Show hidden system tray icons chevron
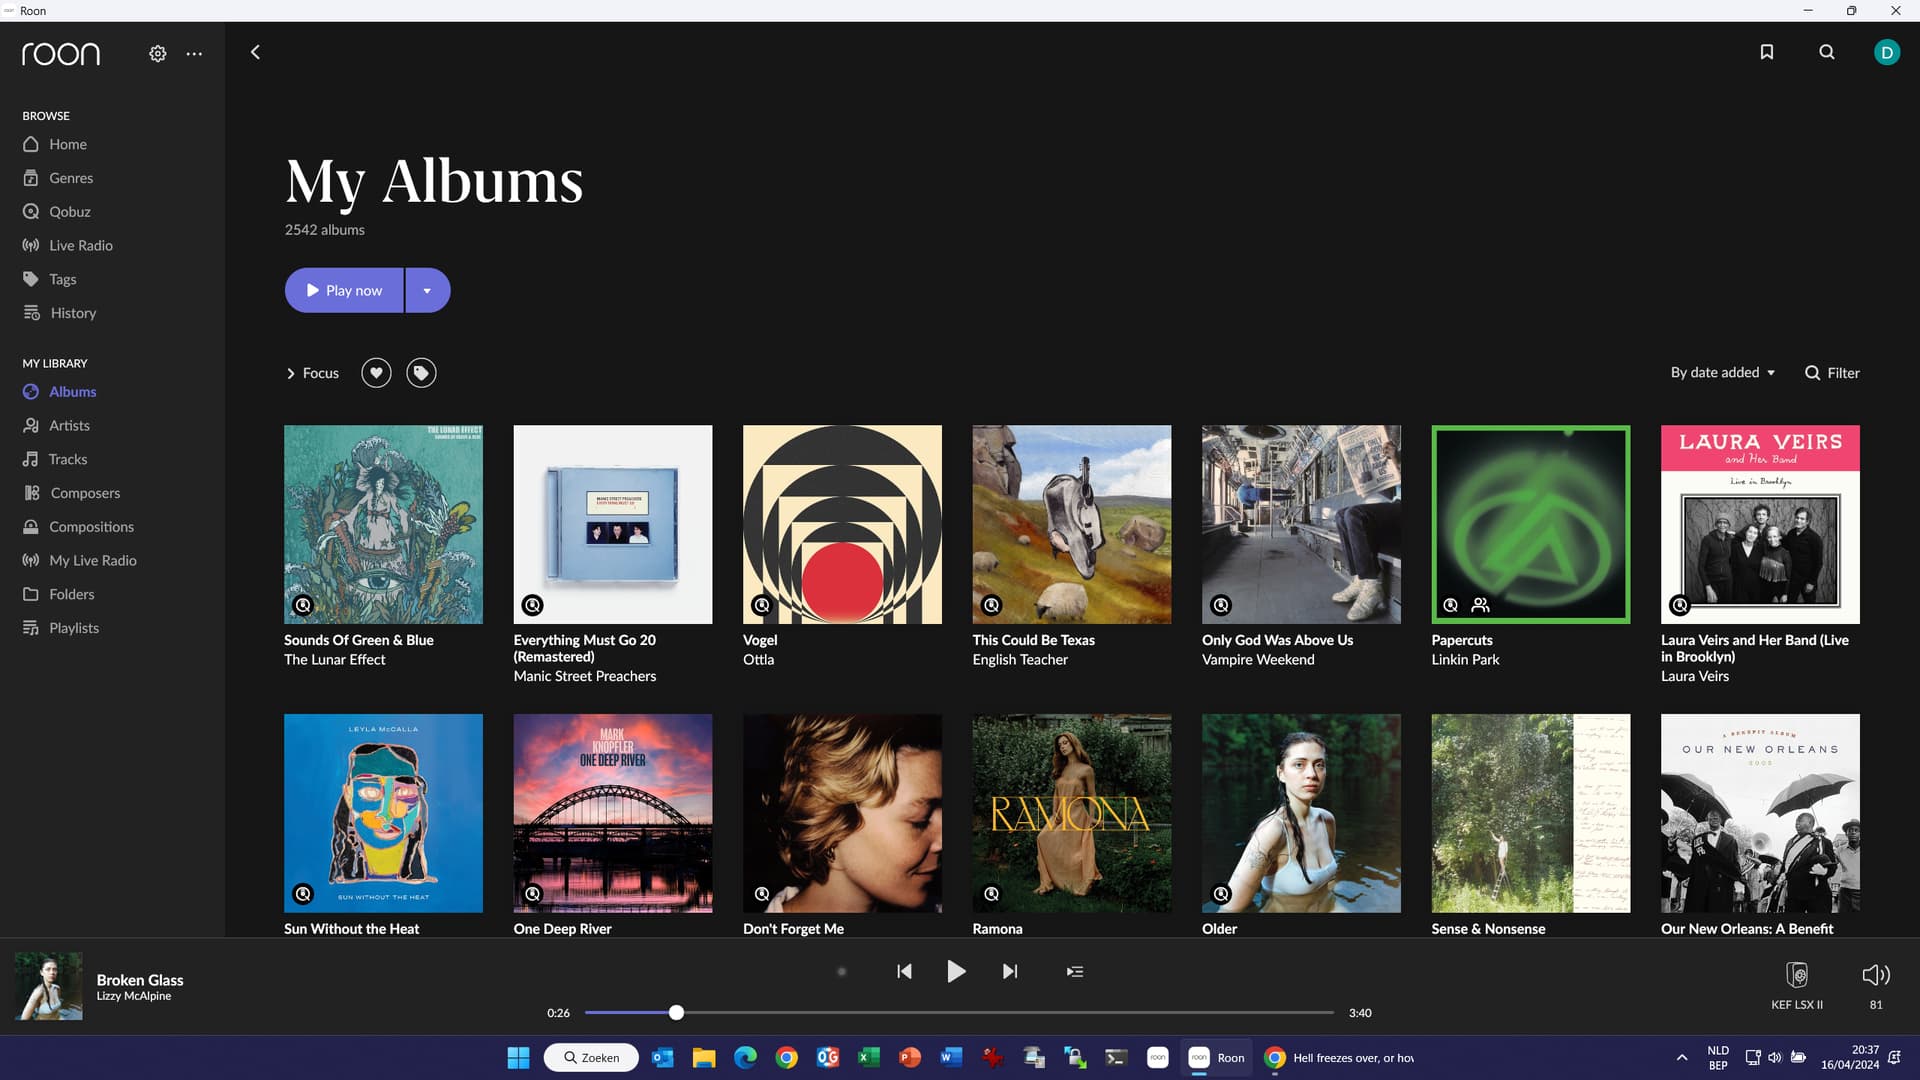1920x1080 pixels. (1682, 1058)
